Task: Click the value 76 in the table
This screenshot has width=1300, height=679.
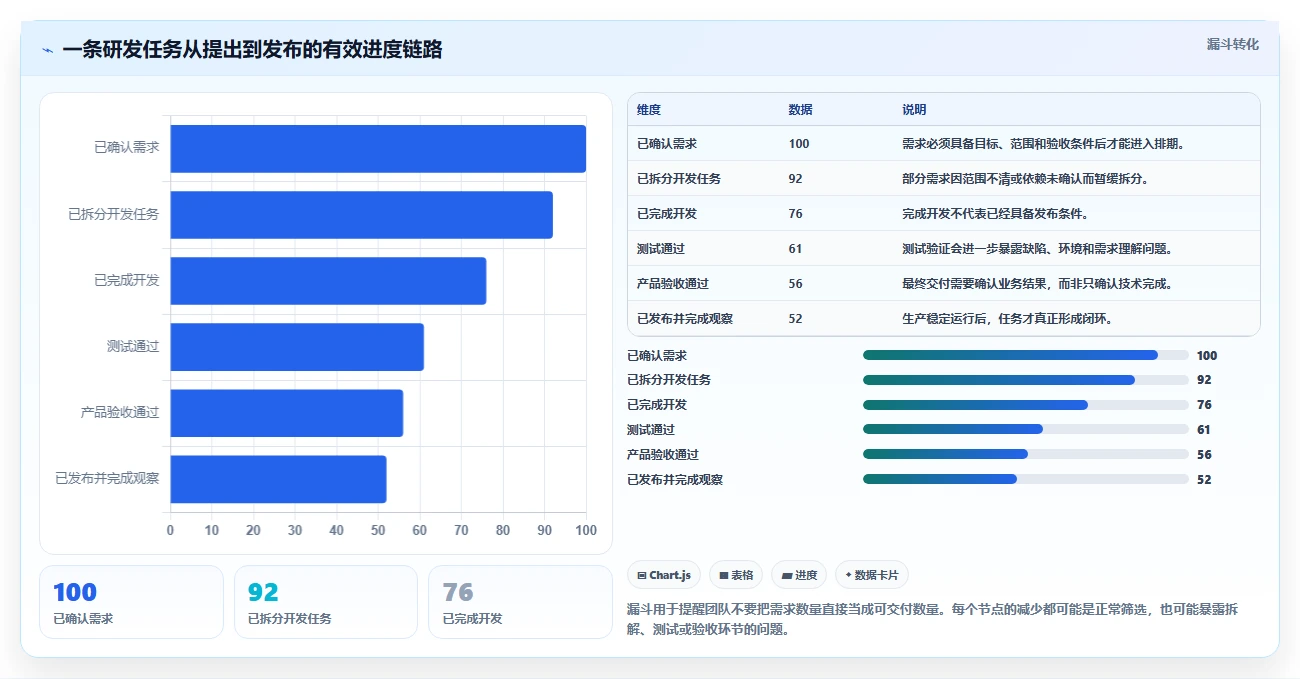Action: pos(796,214)
